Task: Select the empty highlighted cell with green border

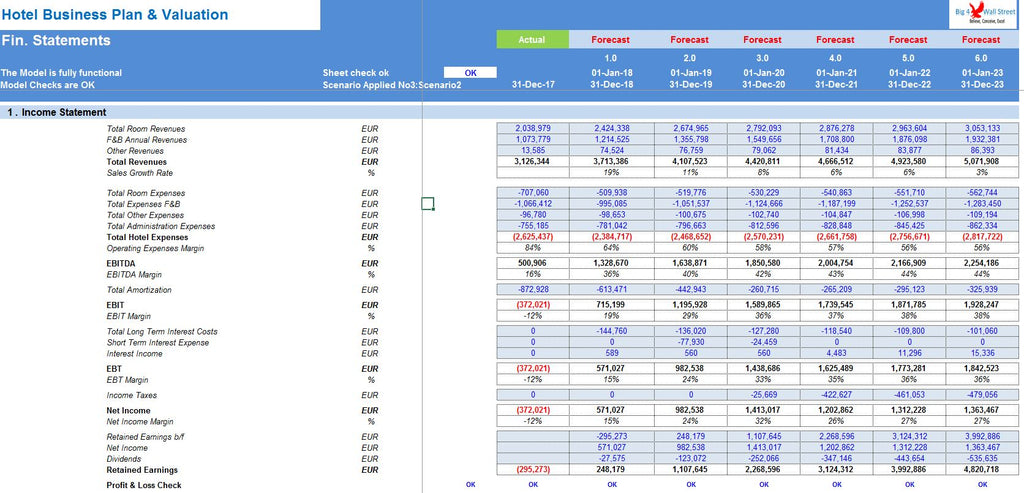Action: coord(428,204)
